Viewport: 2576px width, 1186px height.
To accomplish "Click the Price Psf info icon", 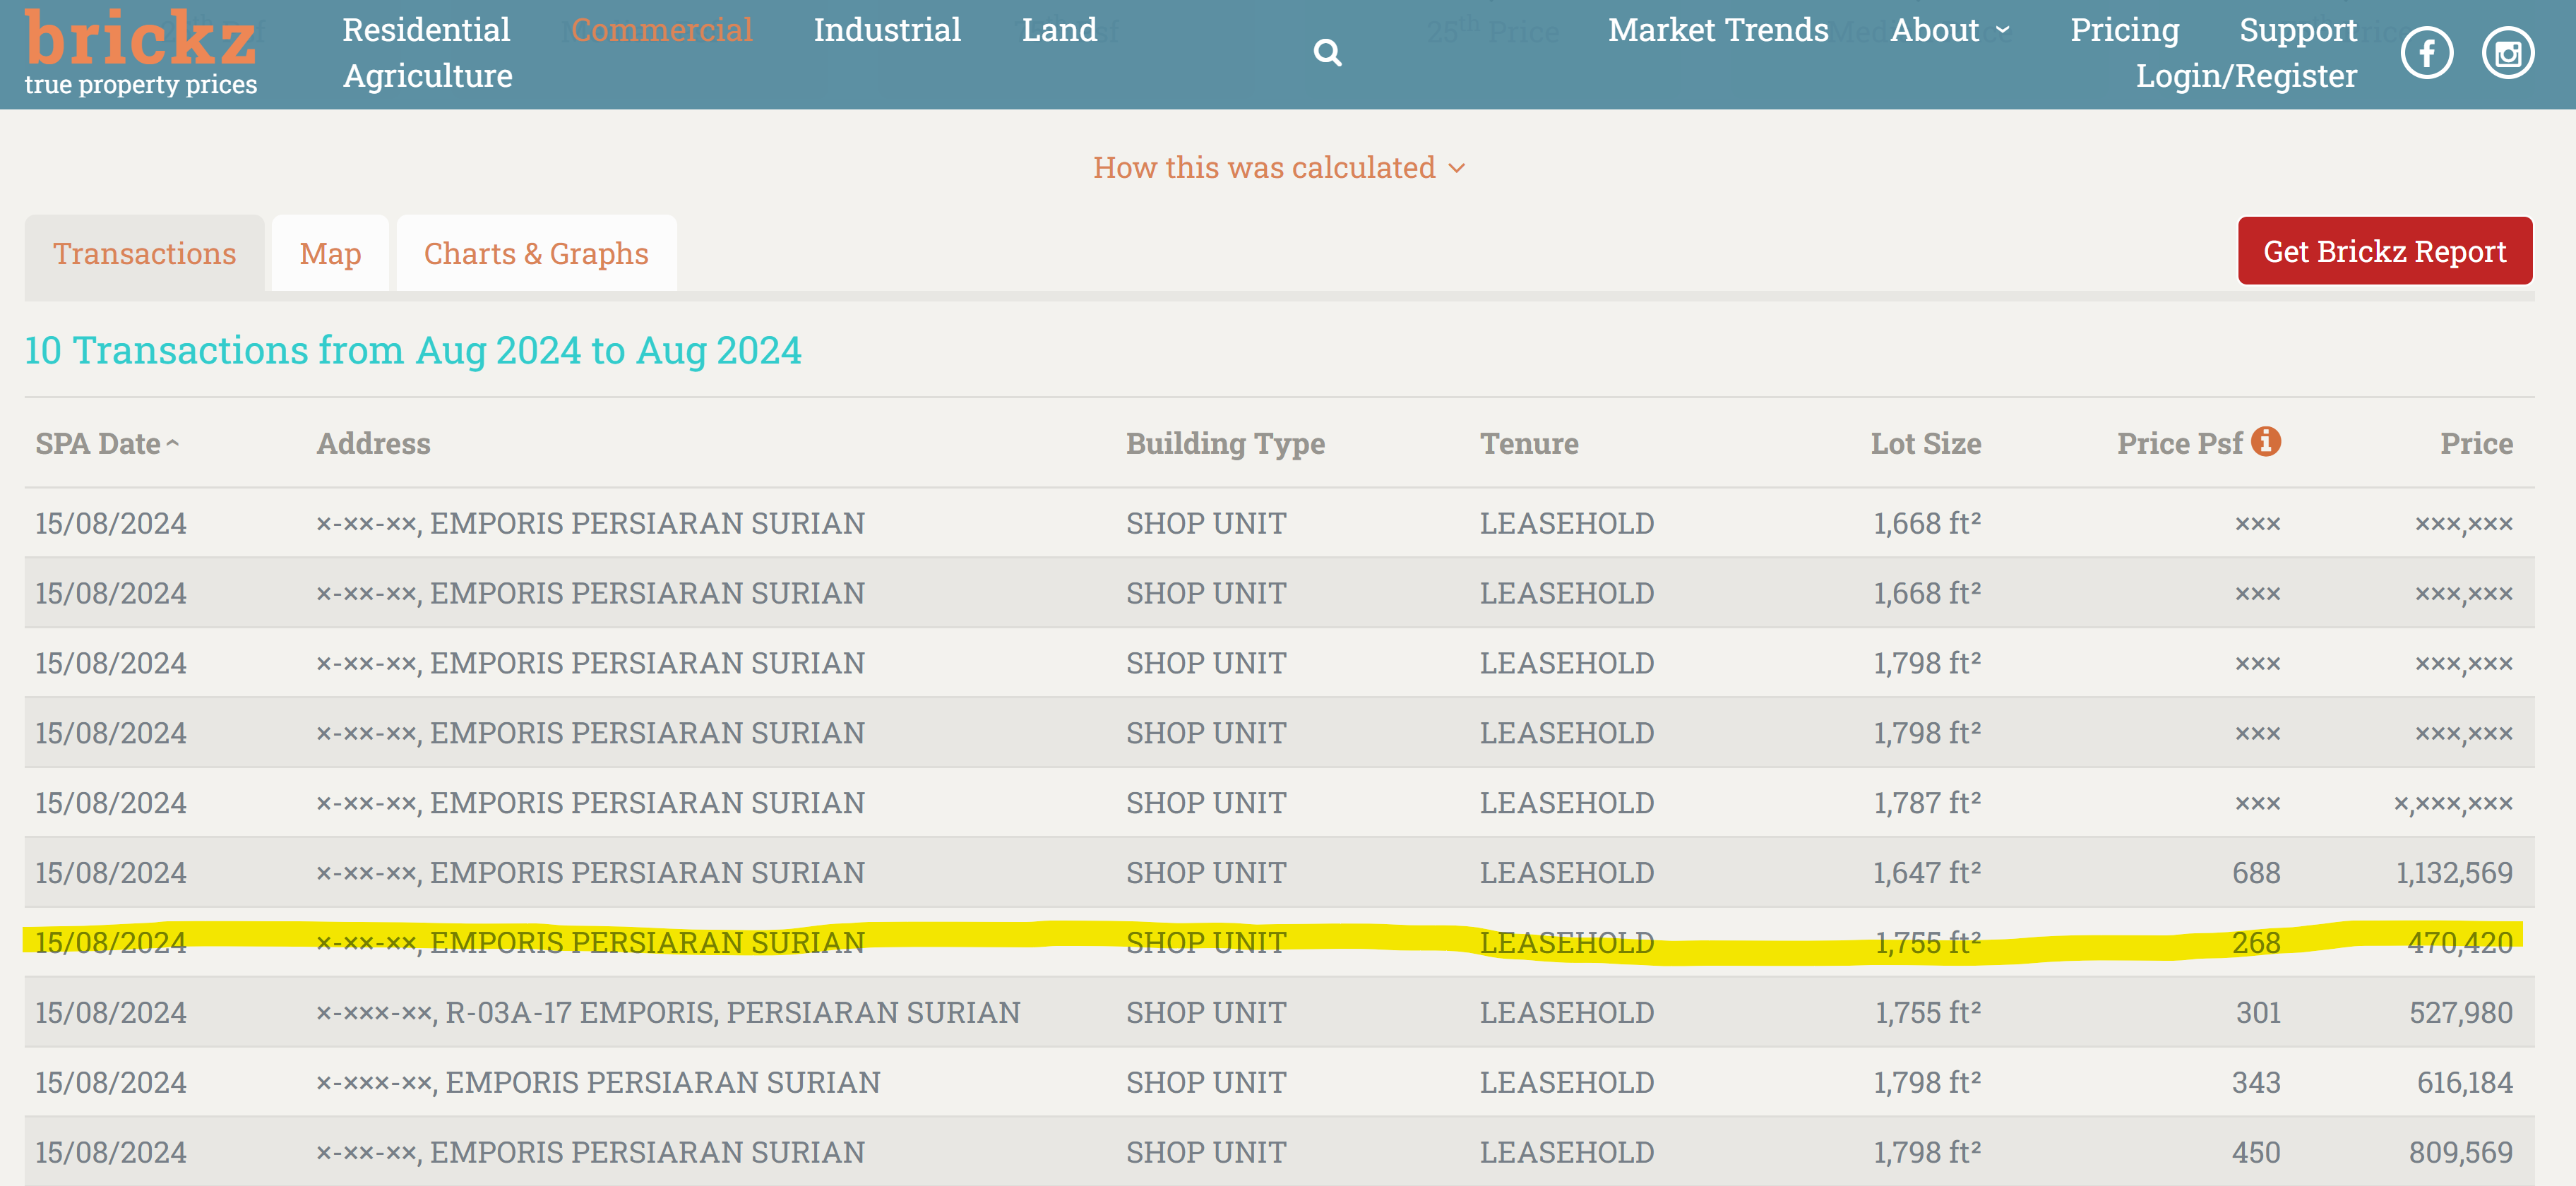I will (x=2266, y=441).
